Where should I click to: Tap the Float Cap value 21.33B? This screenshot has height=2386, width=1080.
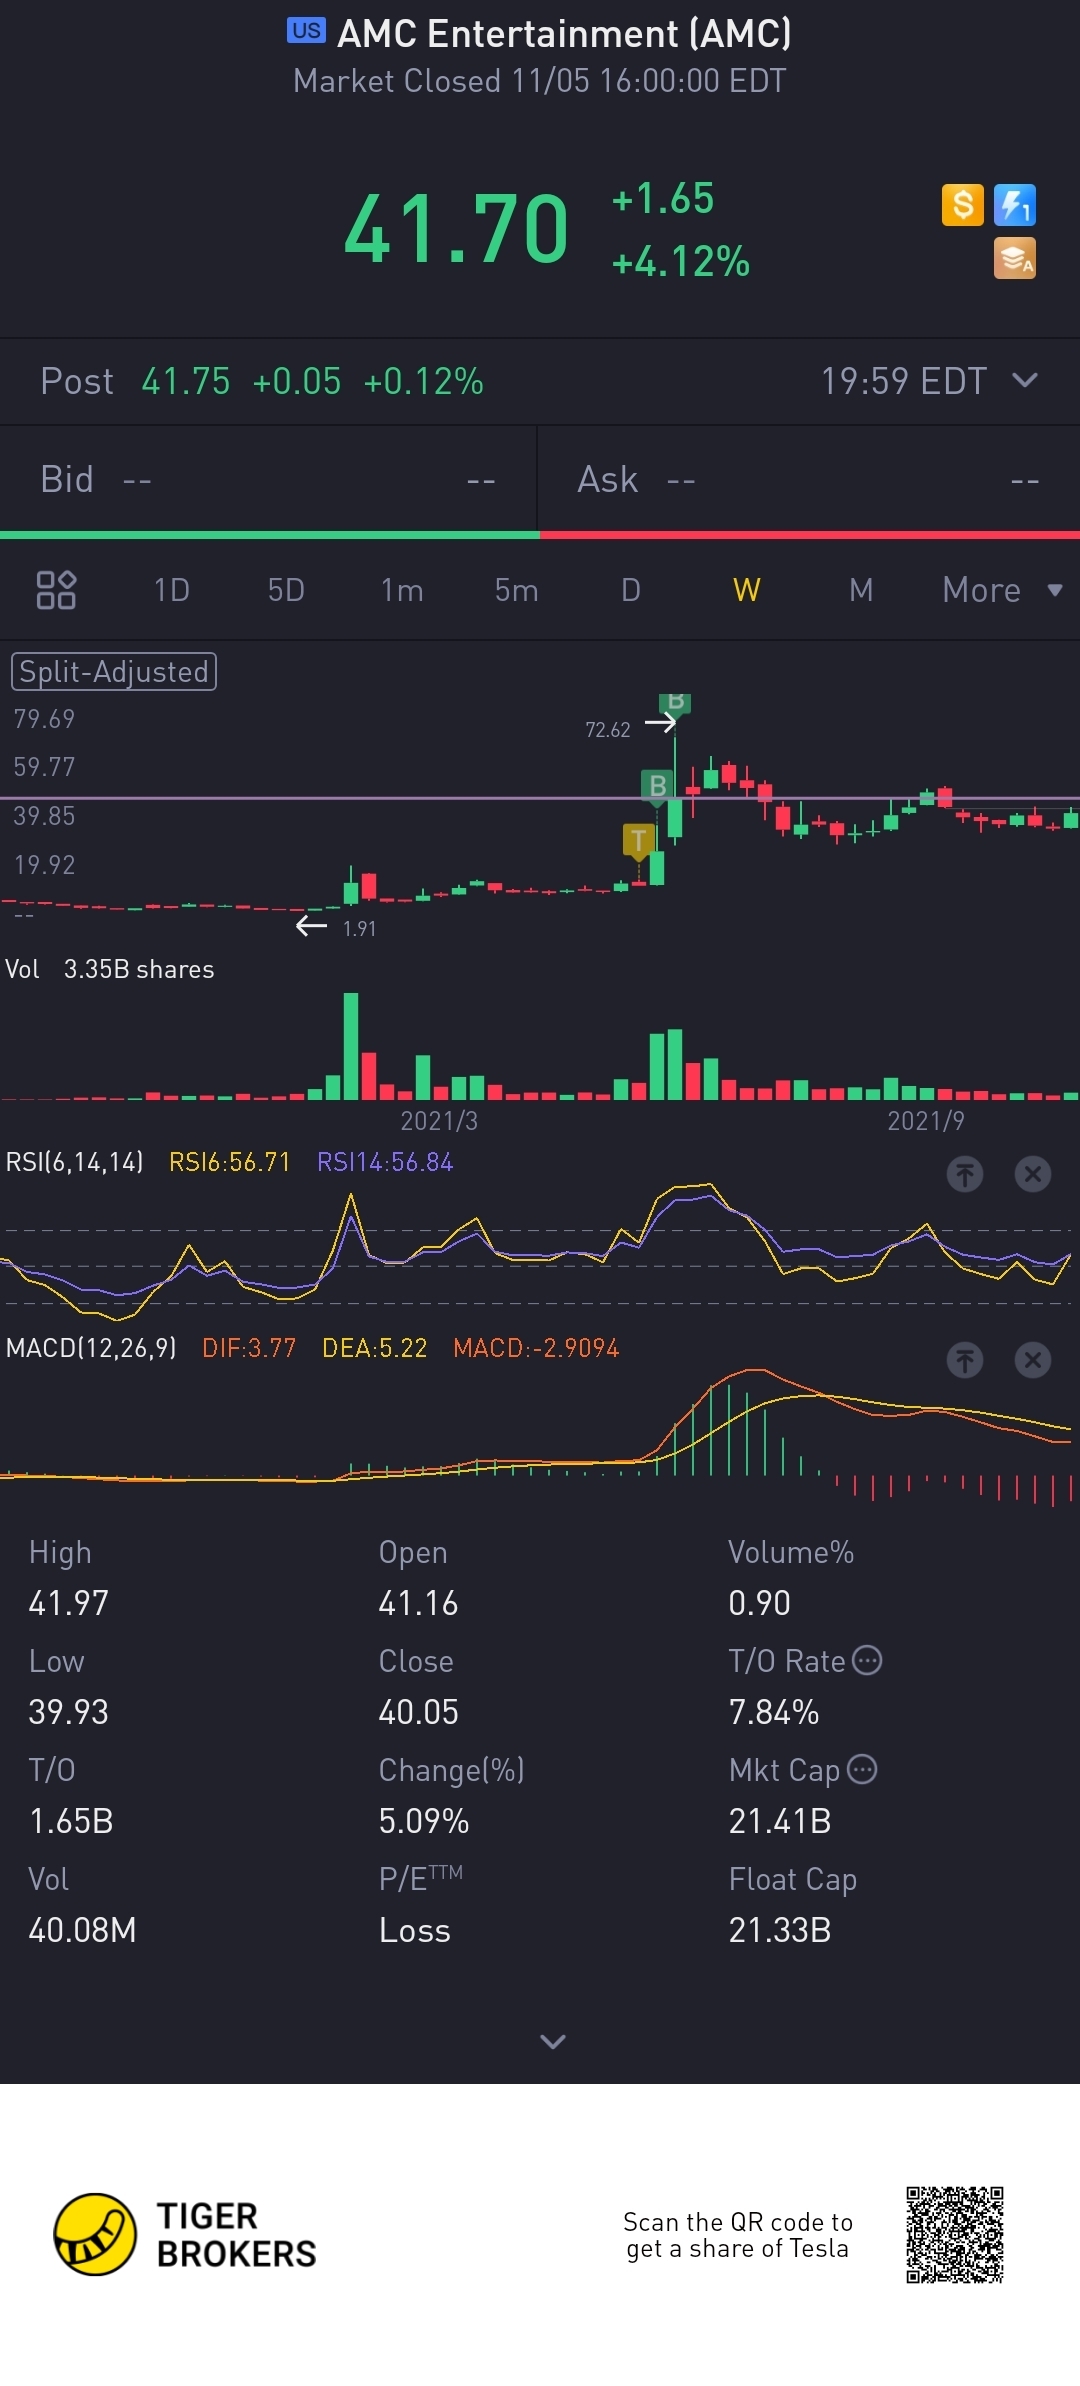(x=780, y=1930)
